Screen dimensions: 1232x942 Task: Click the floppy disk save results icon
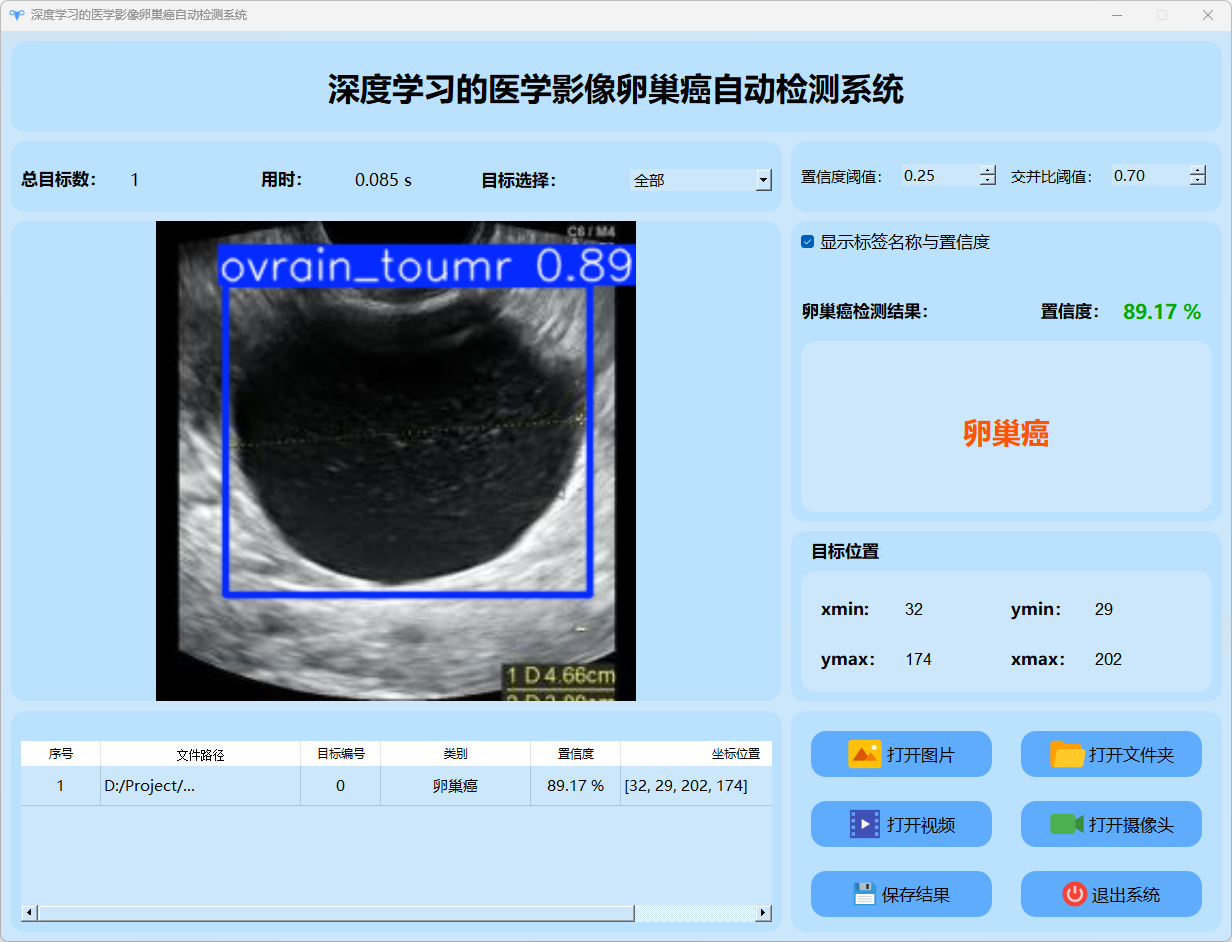(x=864, y=894)
